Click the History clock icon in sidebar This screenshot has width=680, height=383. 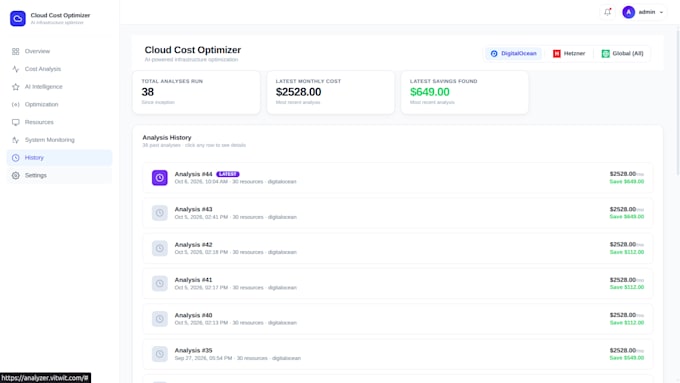pos(16,158)
